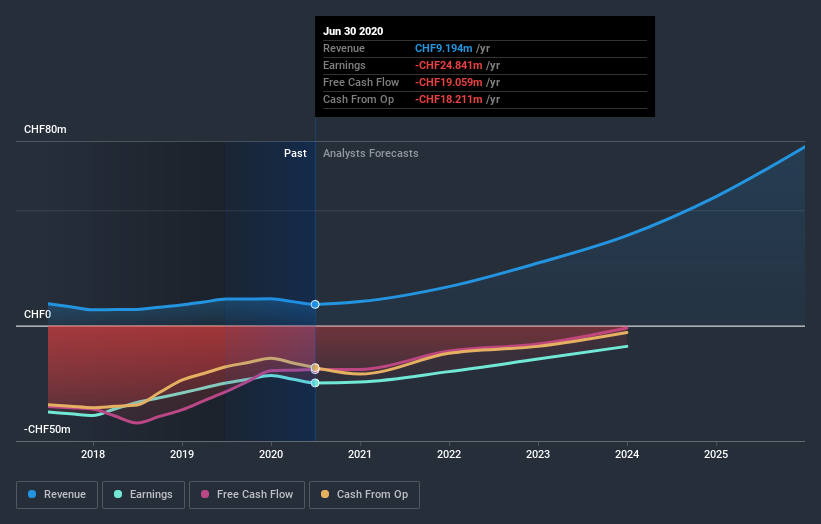Click the 2019 x-axis label
Viewport: 821px width, 524px height.
tap(182, 454)
